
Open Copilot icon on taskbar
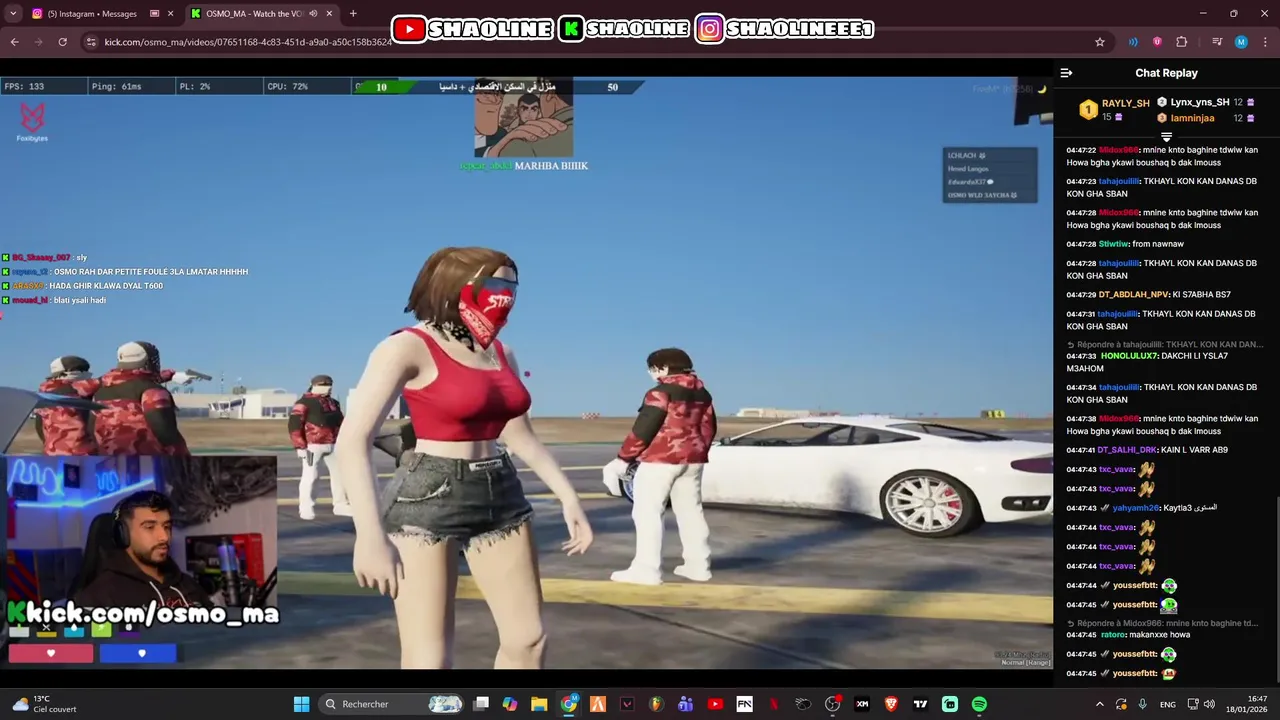point(510,704)
